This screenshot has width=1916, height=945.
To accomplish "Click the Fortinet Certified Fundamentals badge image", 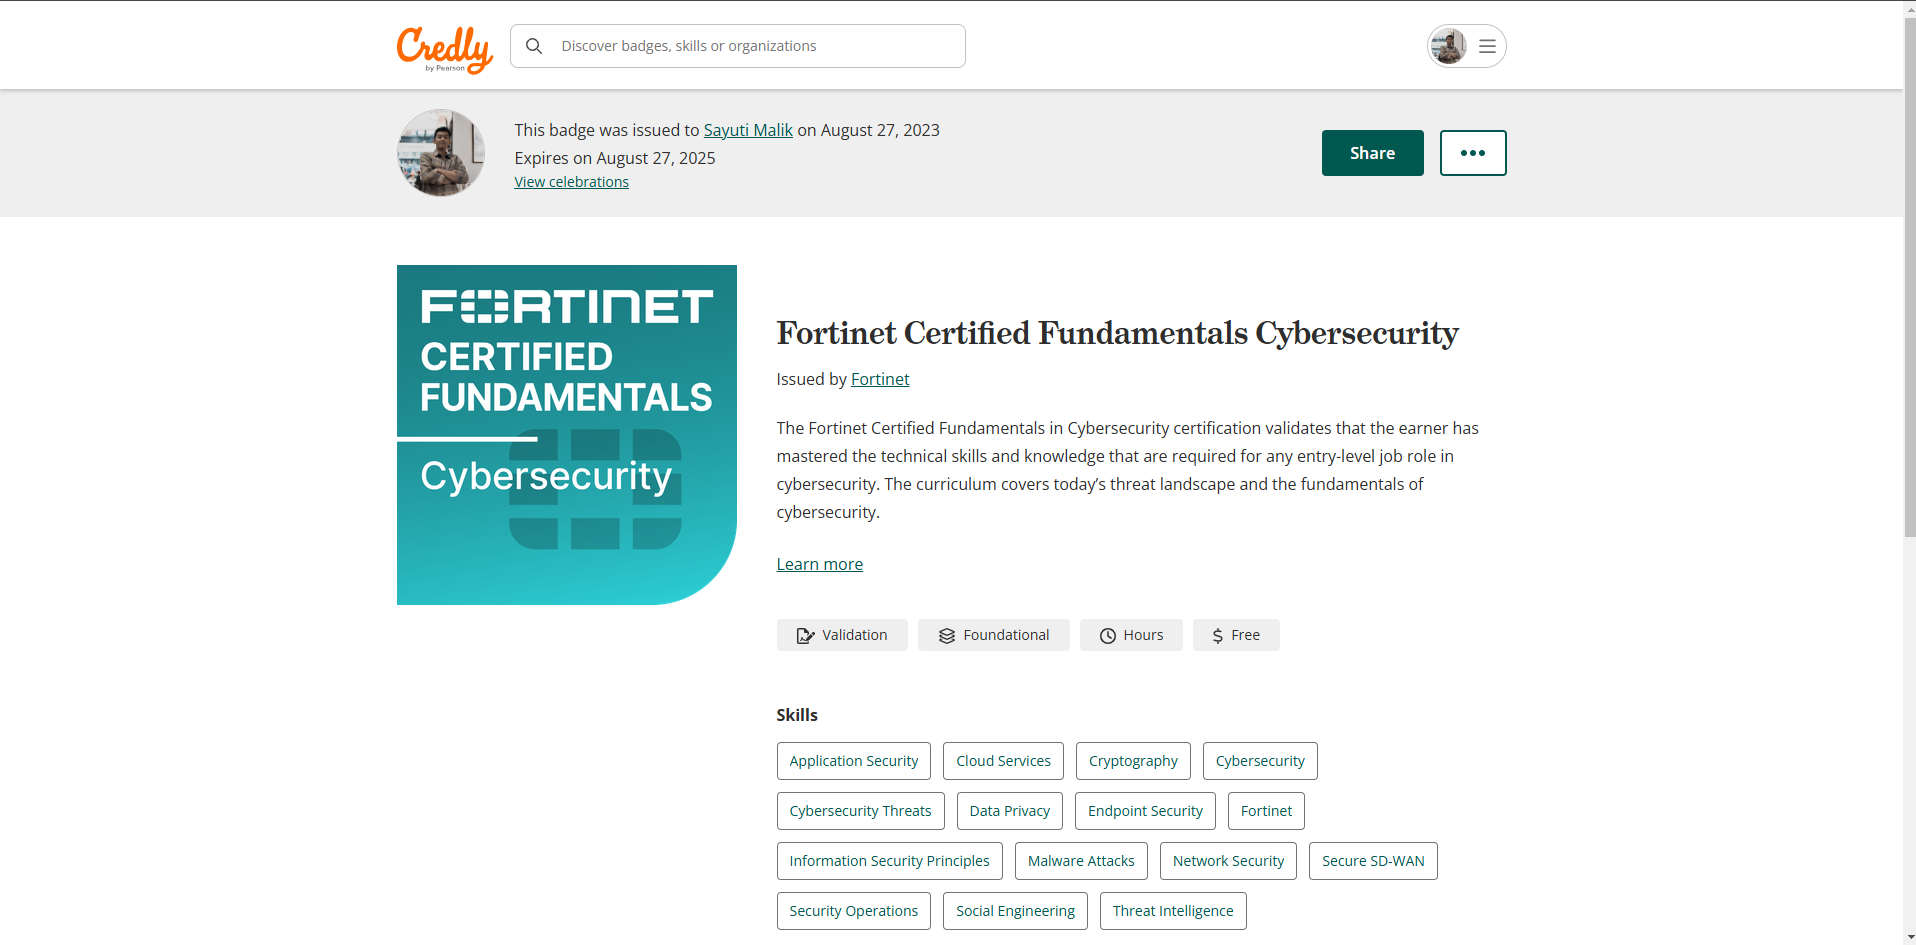I will [x=567, y=435].
